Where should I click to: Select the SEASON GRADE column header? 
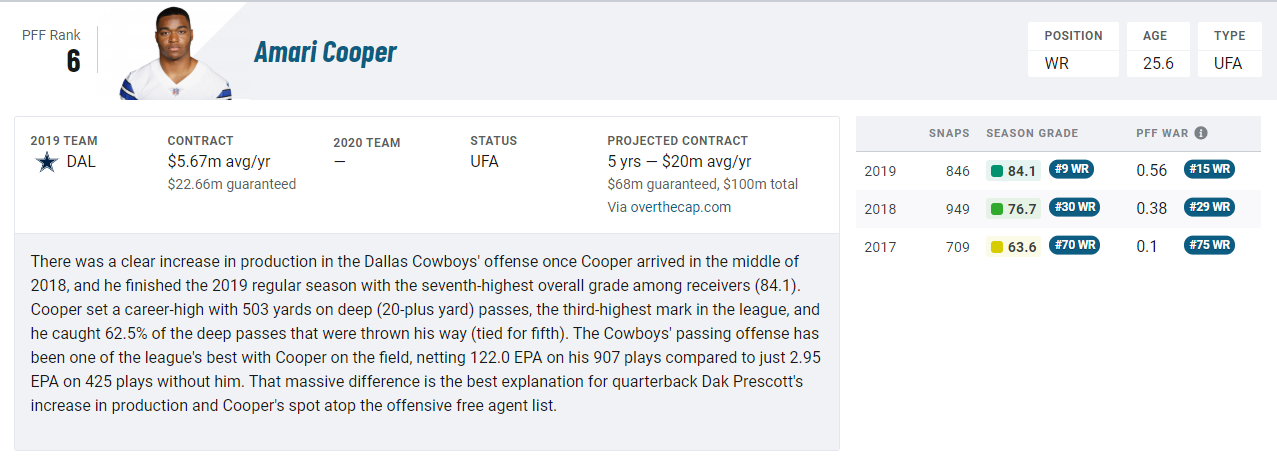pyautogui.click(x=1032, y=133)
